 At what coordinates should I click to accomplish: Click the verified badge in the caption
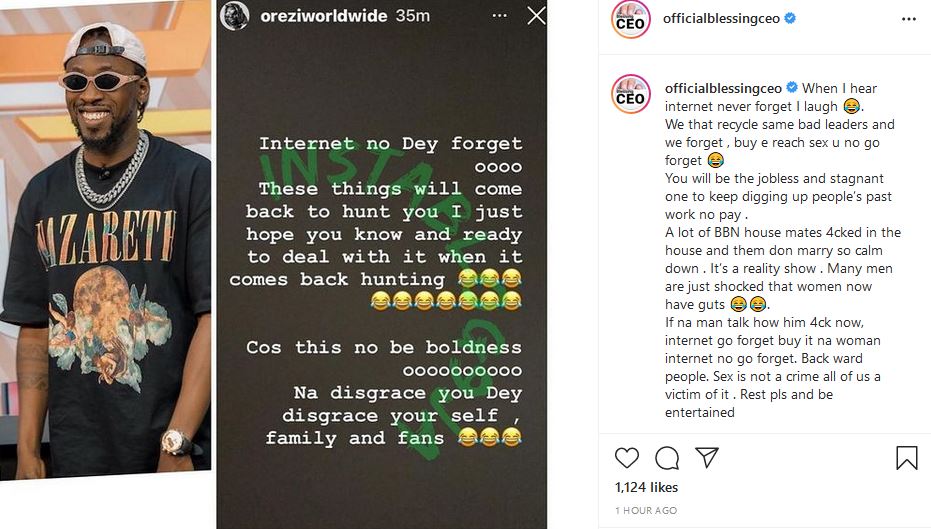tap(792, 88)
